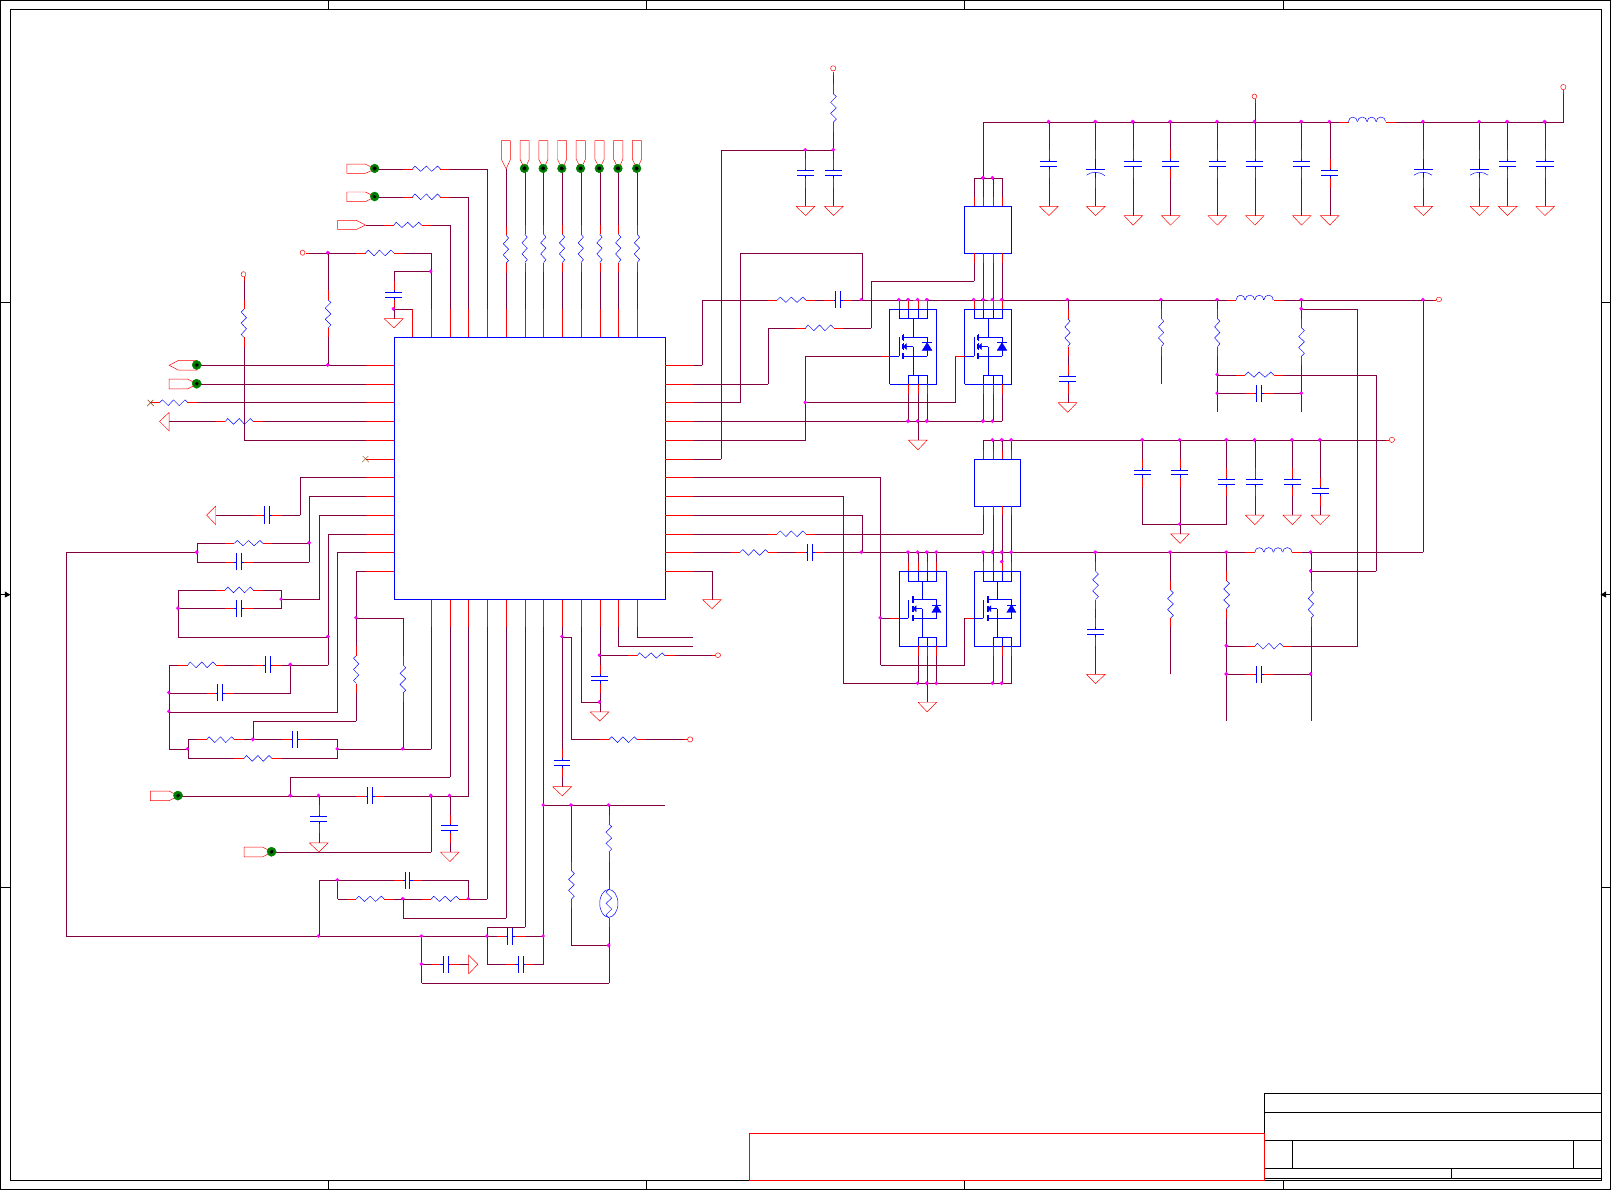Click the arrow marker on the left sheet border
Image resolution: width=1611 pixels, height=1190 pixels.
[x=5, y=595]
